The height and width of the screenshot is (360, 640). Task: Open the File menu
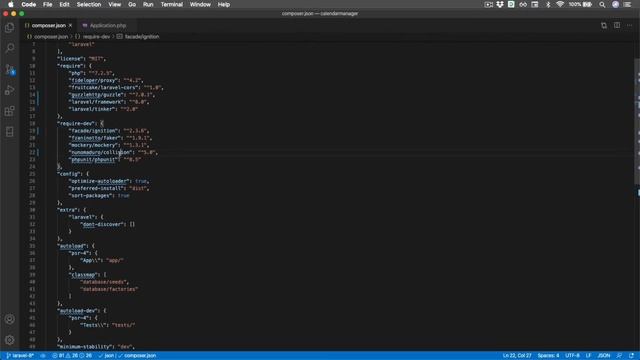click(x=48, y=4)
